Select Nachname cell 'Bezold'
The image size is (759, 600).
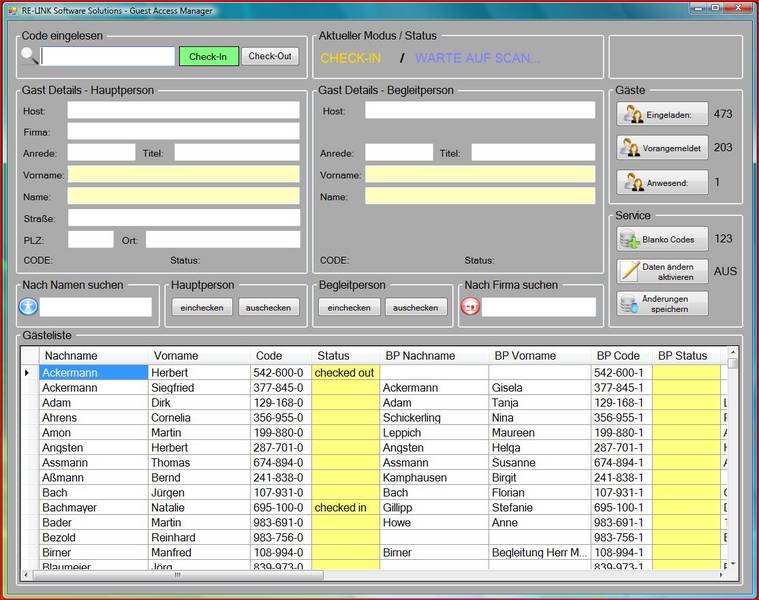[x=94, y=538]
